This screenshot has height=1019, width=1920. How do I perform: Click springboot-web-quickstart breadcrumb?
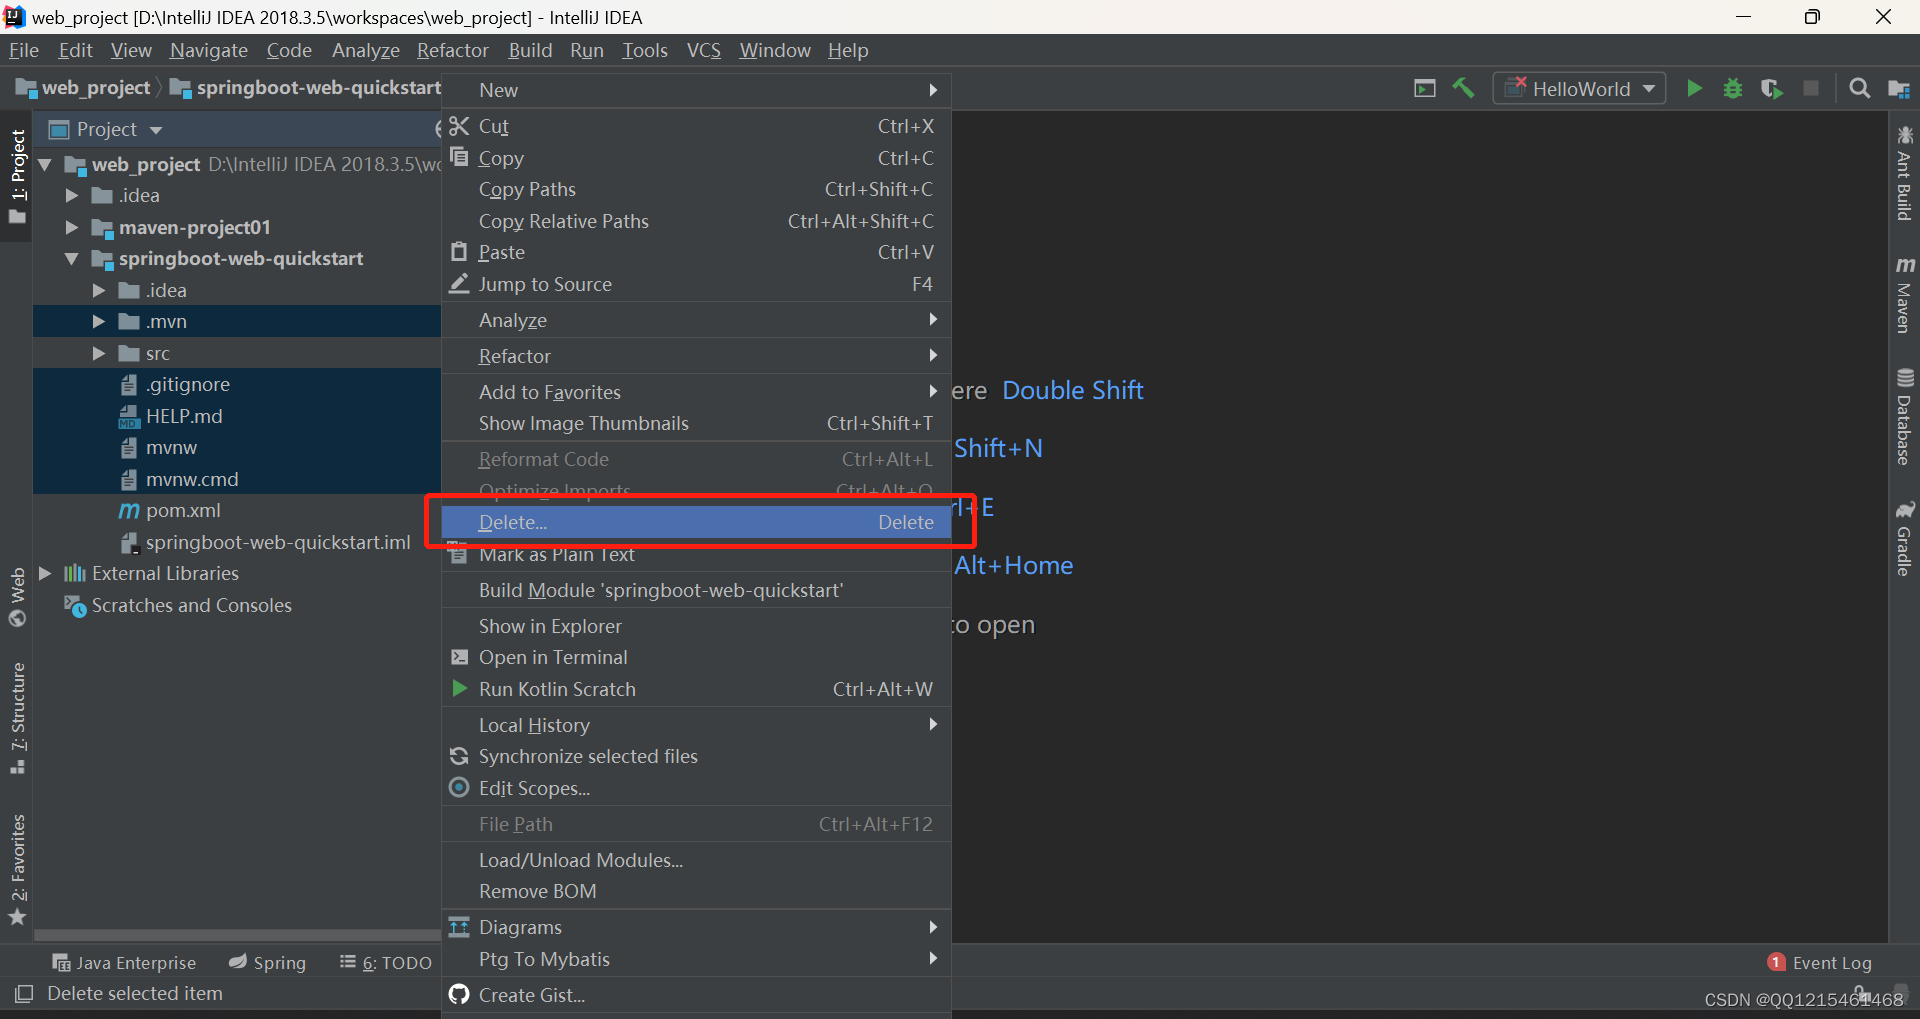pos(306,88)
